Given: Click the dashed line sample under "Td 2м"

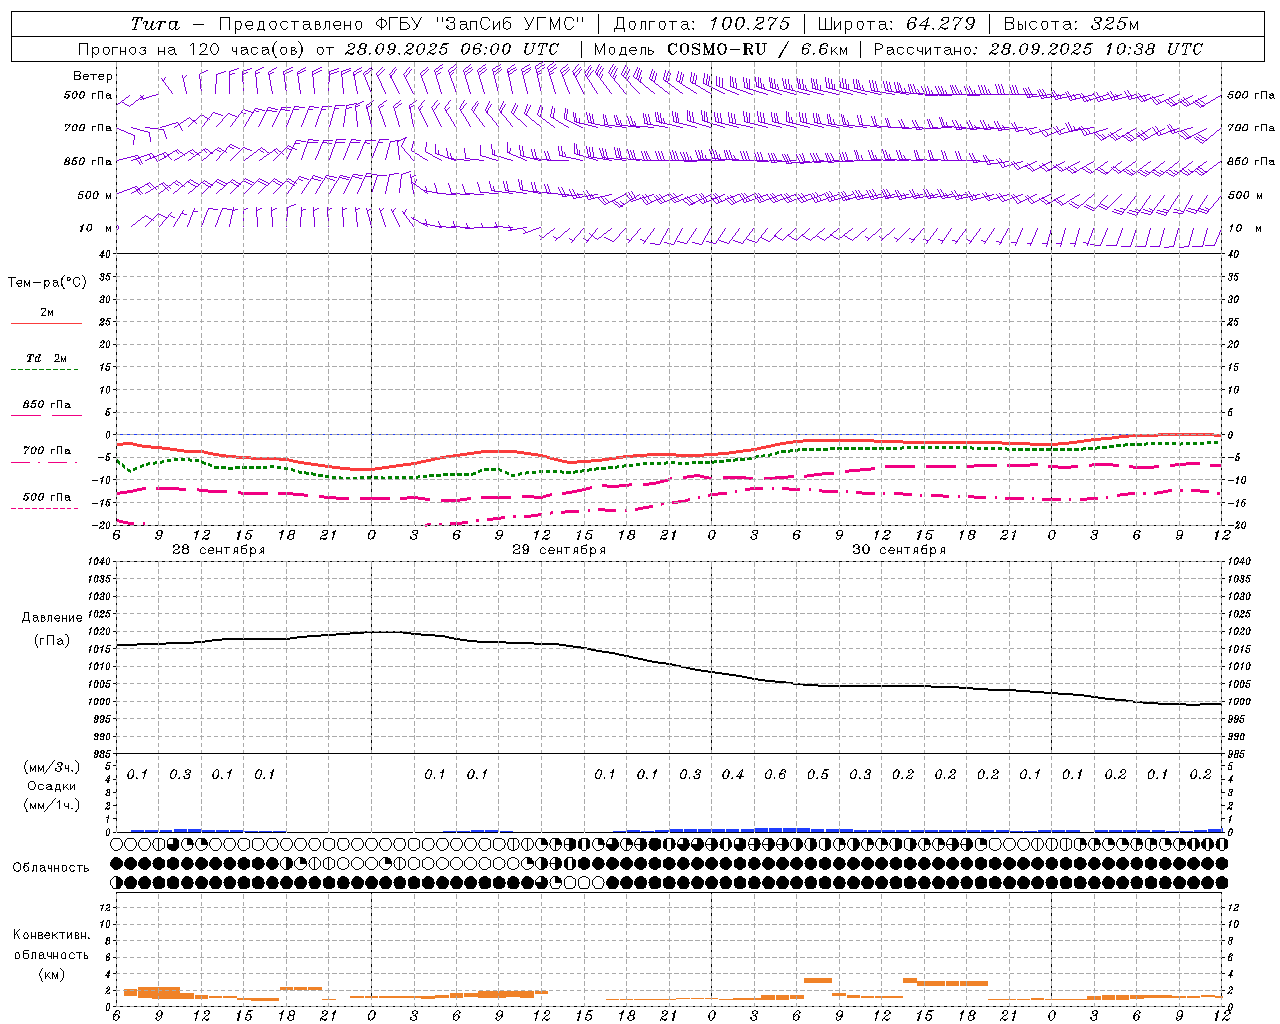Looking at the screenshot, I should (46, 370).
